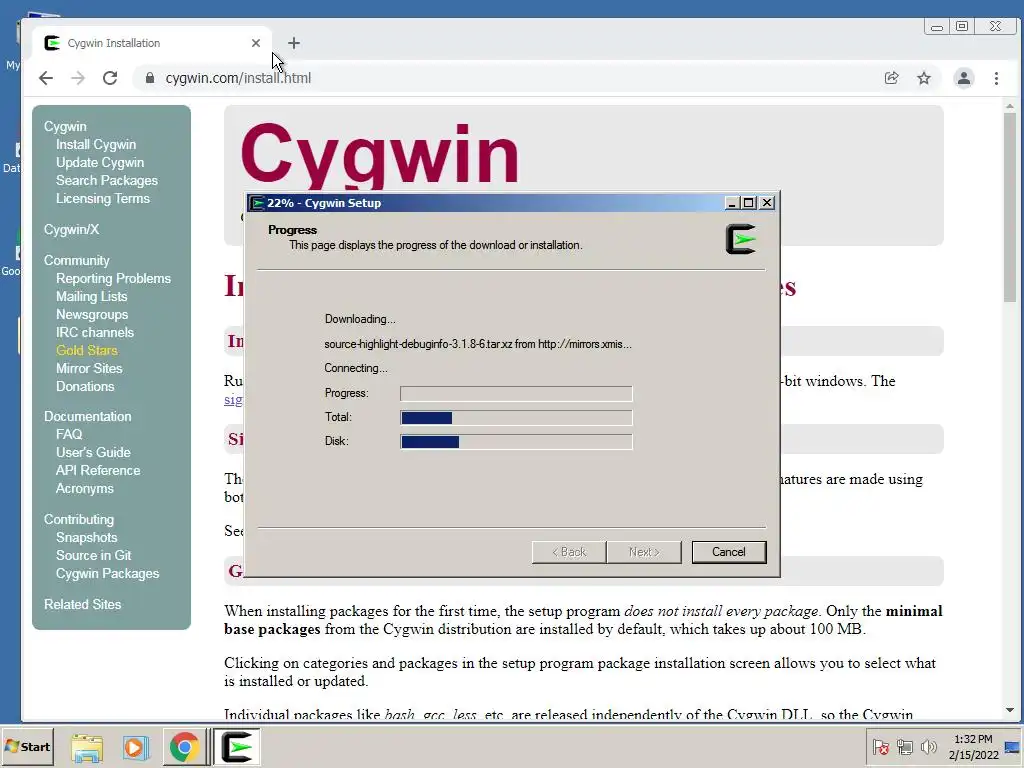The height and width of the screenshot is (768, 1024).
Task: Cancel the Cygwin Setup download
Action: click(729, 552)
